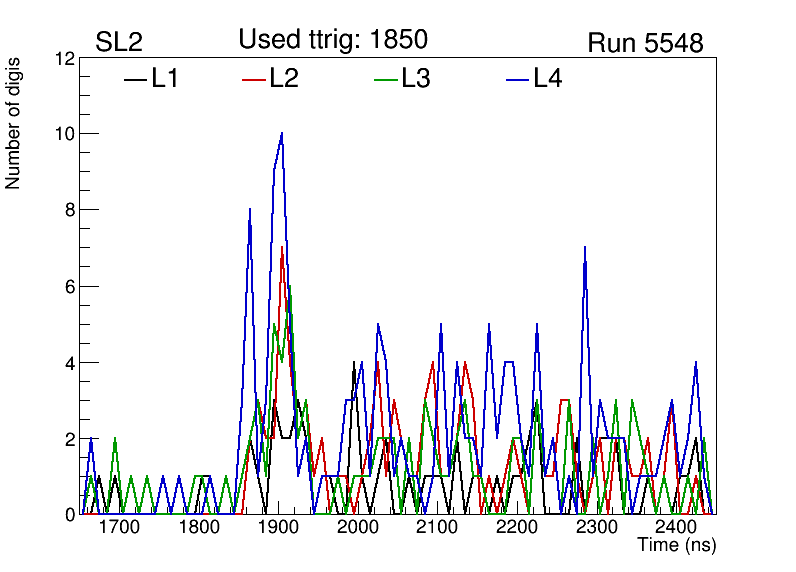Click the black L1 legend line sample
This screenshot has height=572, width=796.
click(134, 79)
